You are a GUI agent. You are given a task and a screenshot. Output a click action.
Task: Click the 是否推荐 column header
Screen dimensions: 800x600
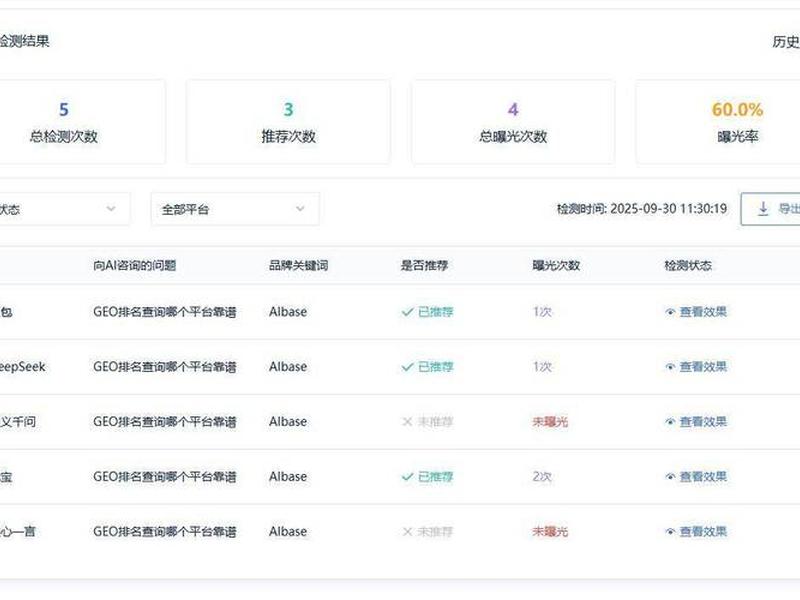[424, 266]
